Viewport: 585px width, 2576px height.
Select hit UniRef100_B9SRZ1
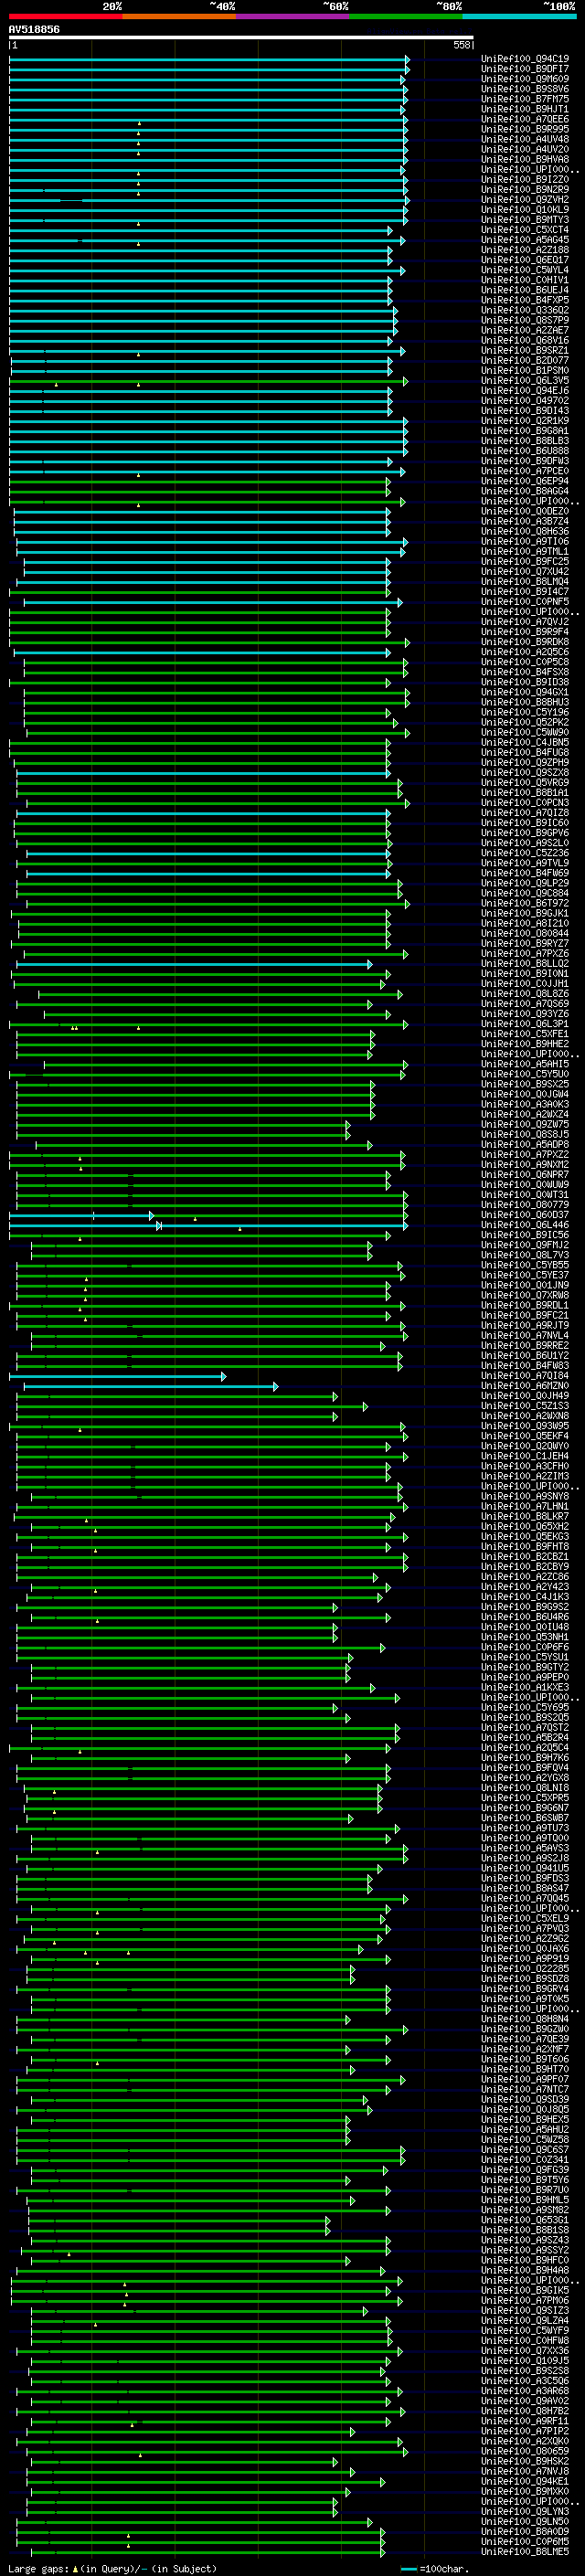525,350
